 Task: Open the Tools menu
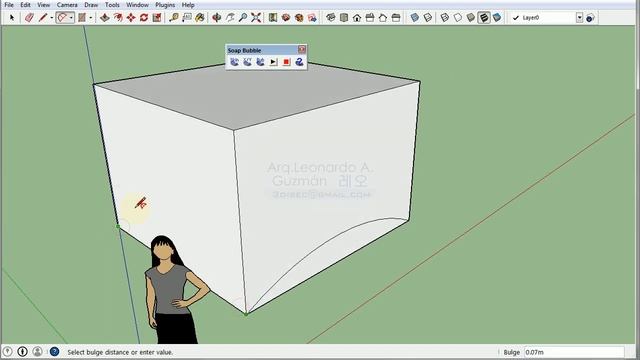[112, 5]
